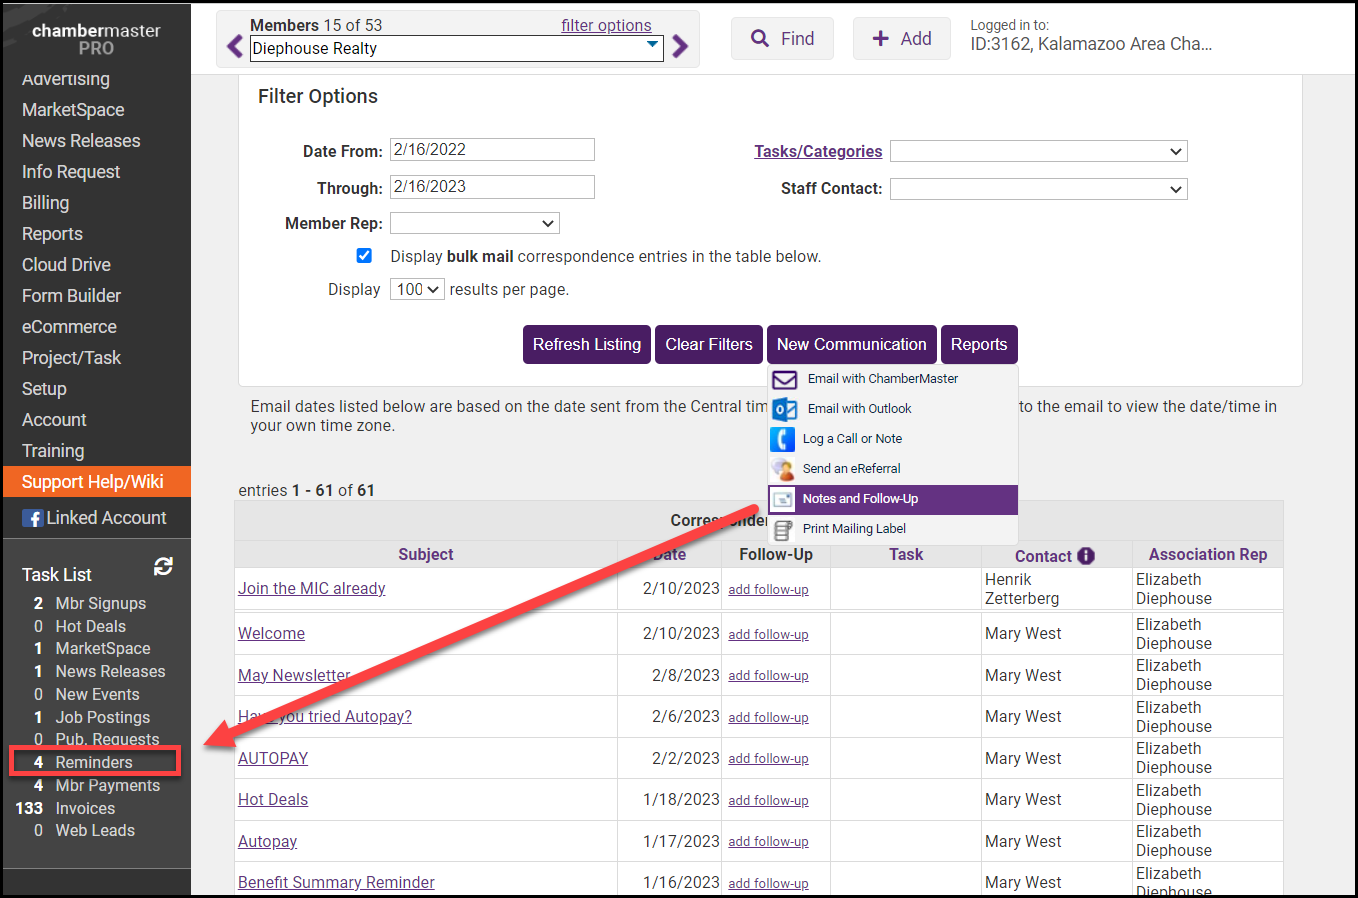Select Notes and Follow-Up menu item

click(860, 499)
